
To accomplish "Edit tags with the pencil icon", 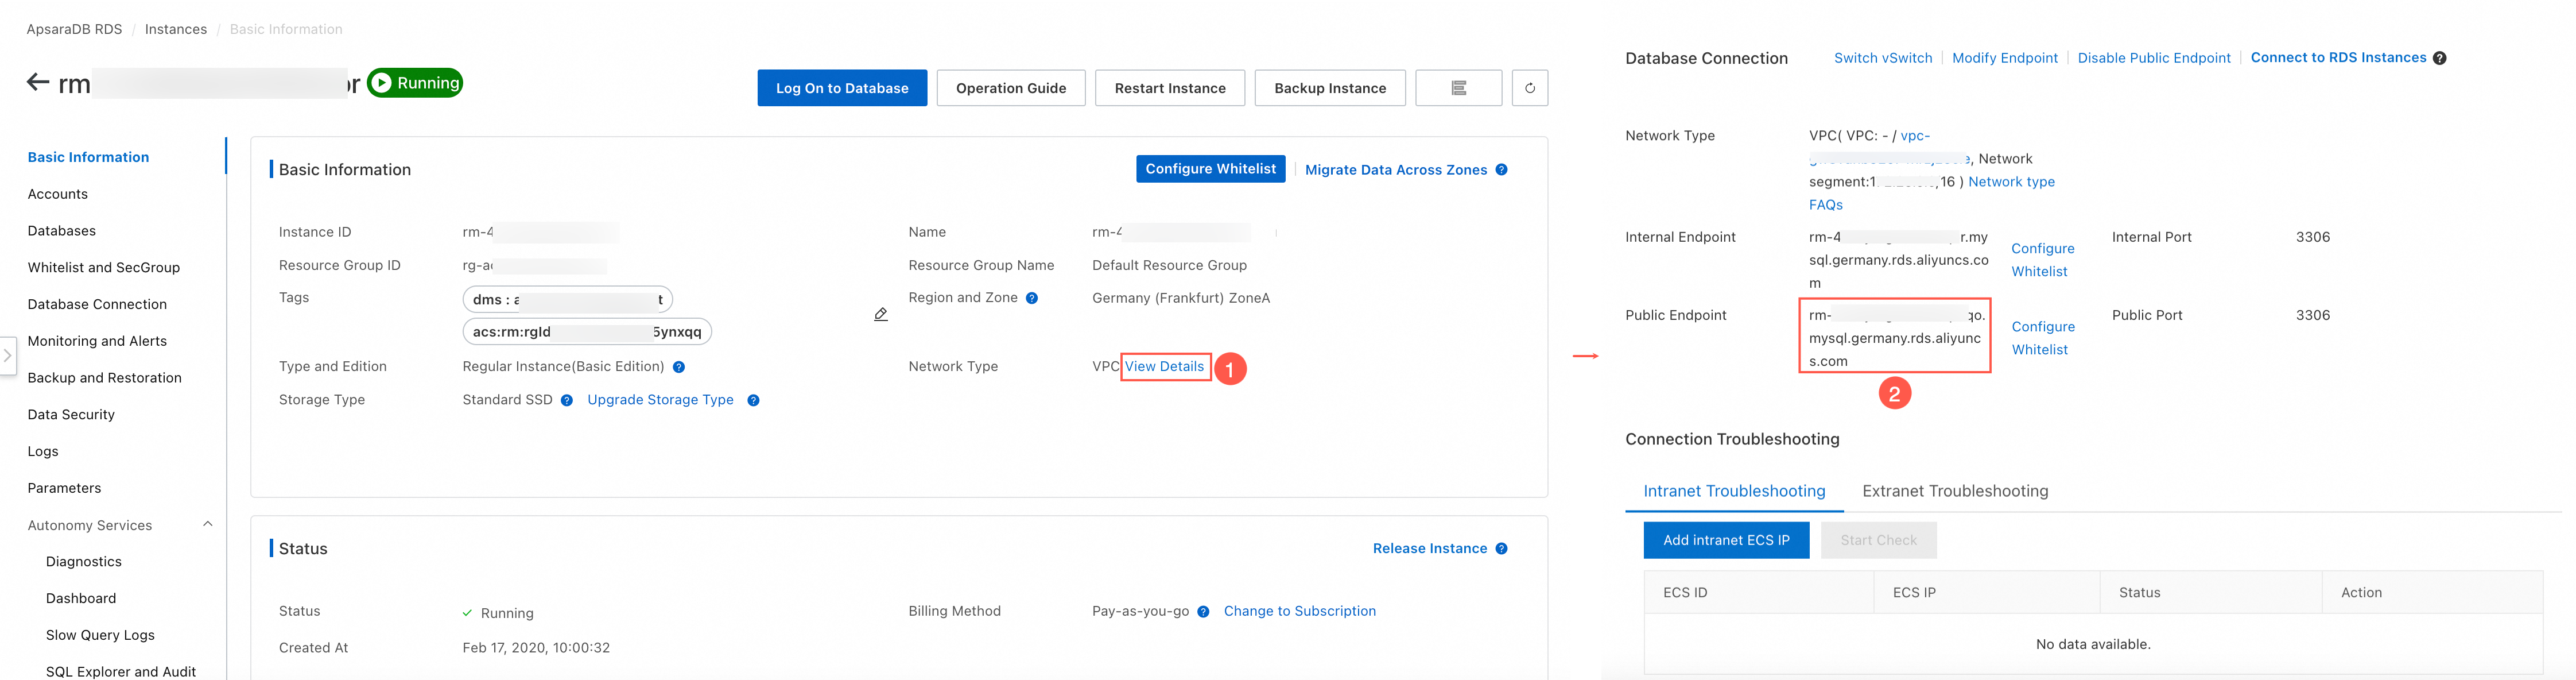I will [x=881, y=314].
